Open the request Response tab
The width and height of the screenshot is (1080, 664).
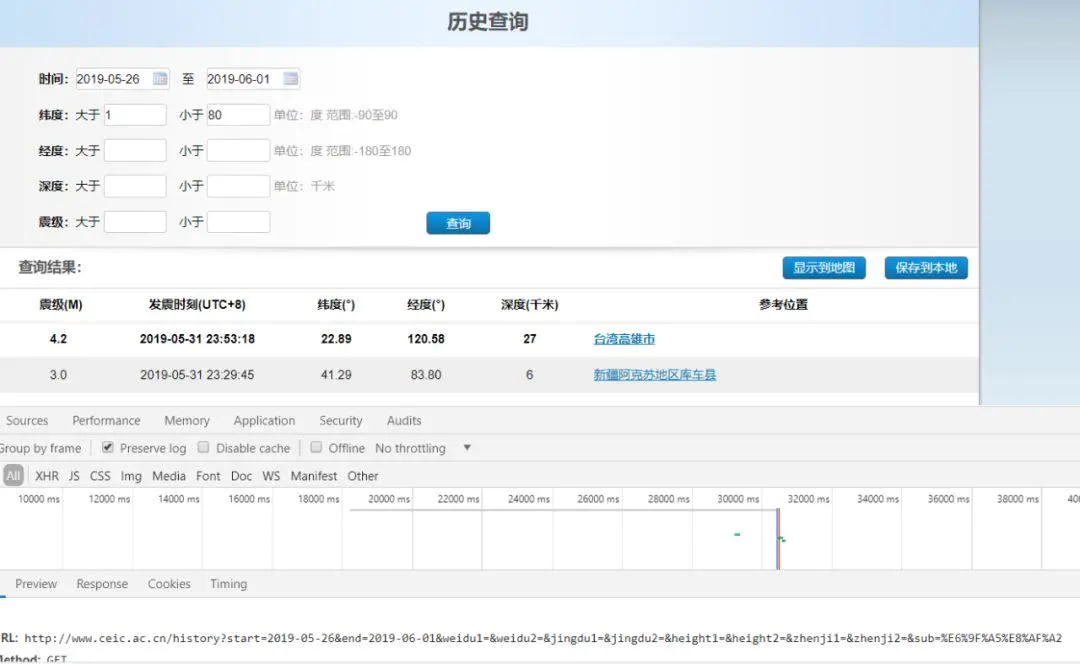coord(102,583)
